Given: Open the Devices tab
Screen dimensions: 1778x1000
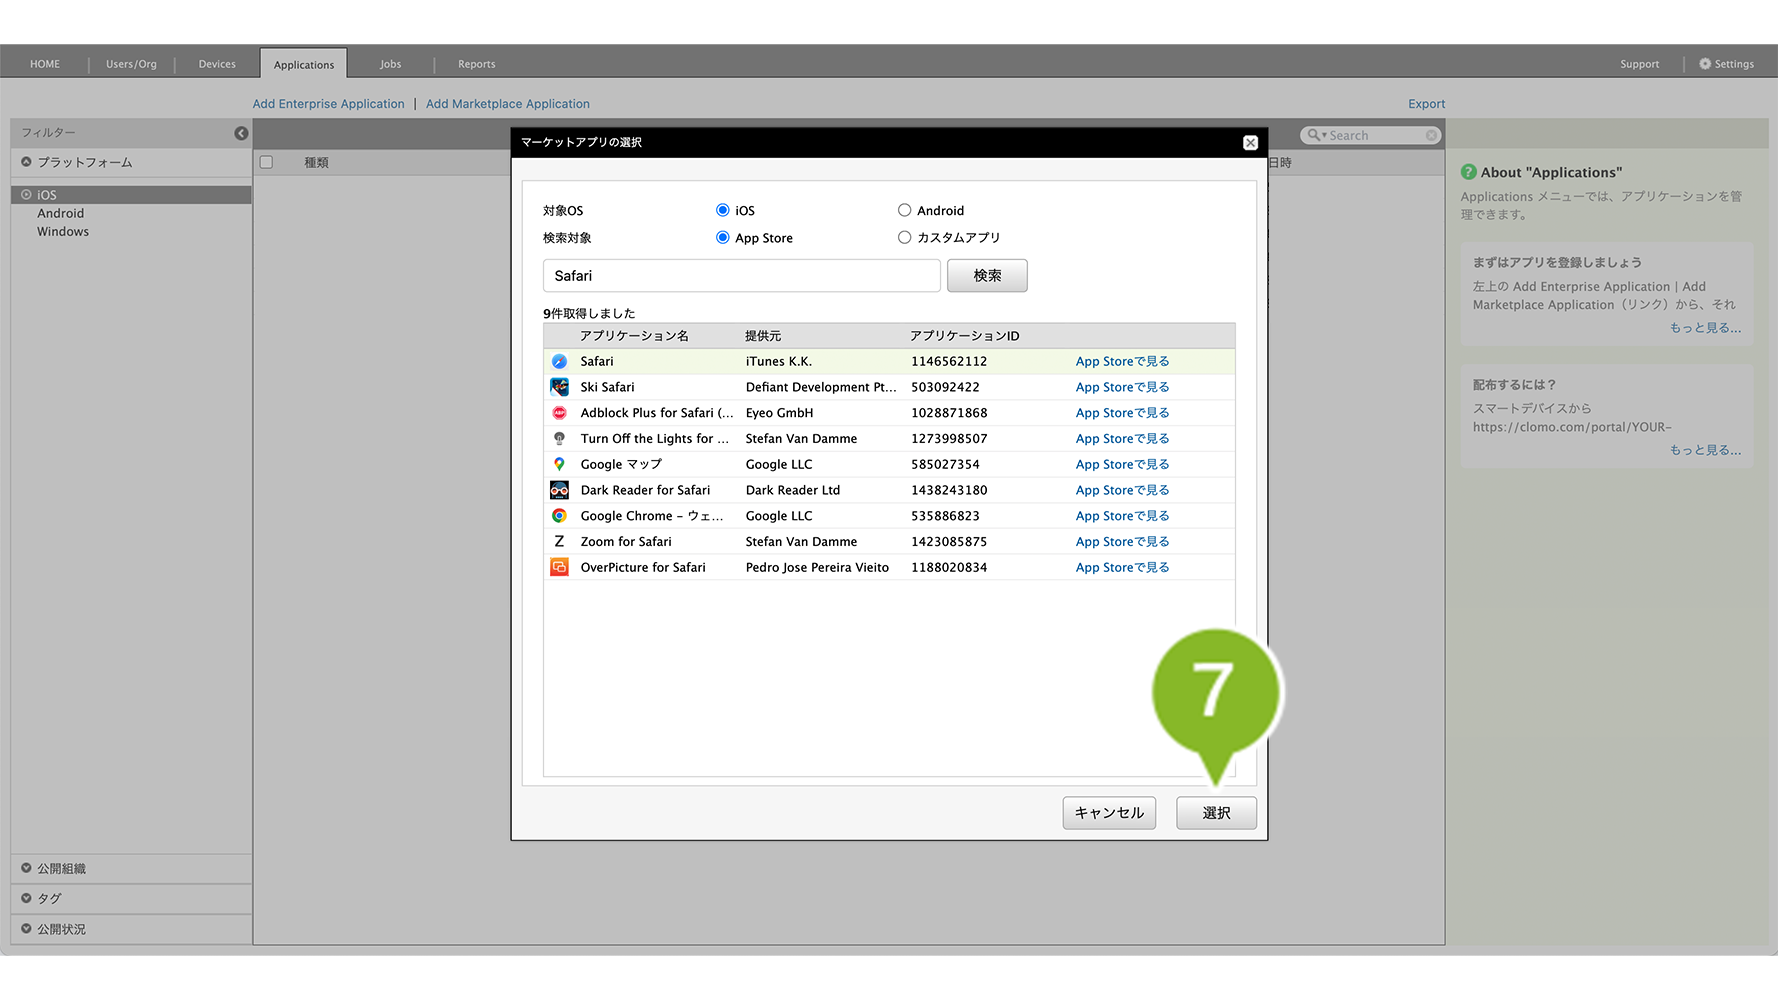Looking at the screenshot, I should pos(217,64).
